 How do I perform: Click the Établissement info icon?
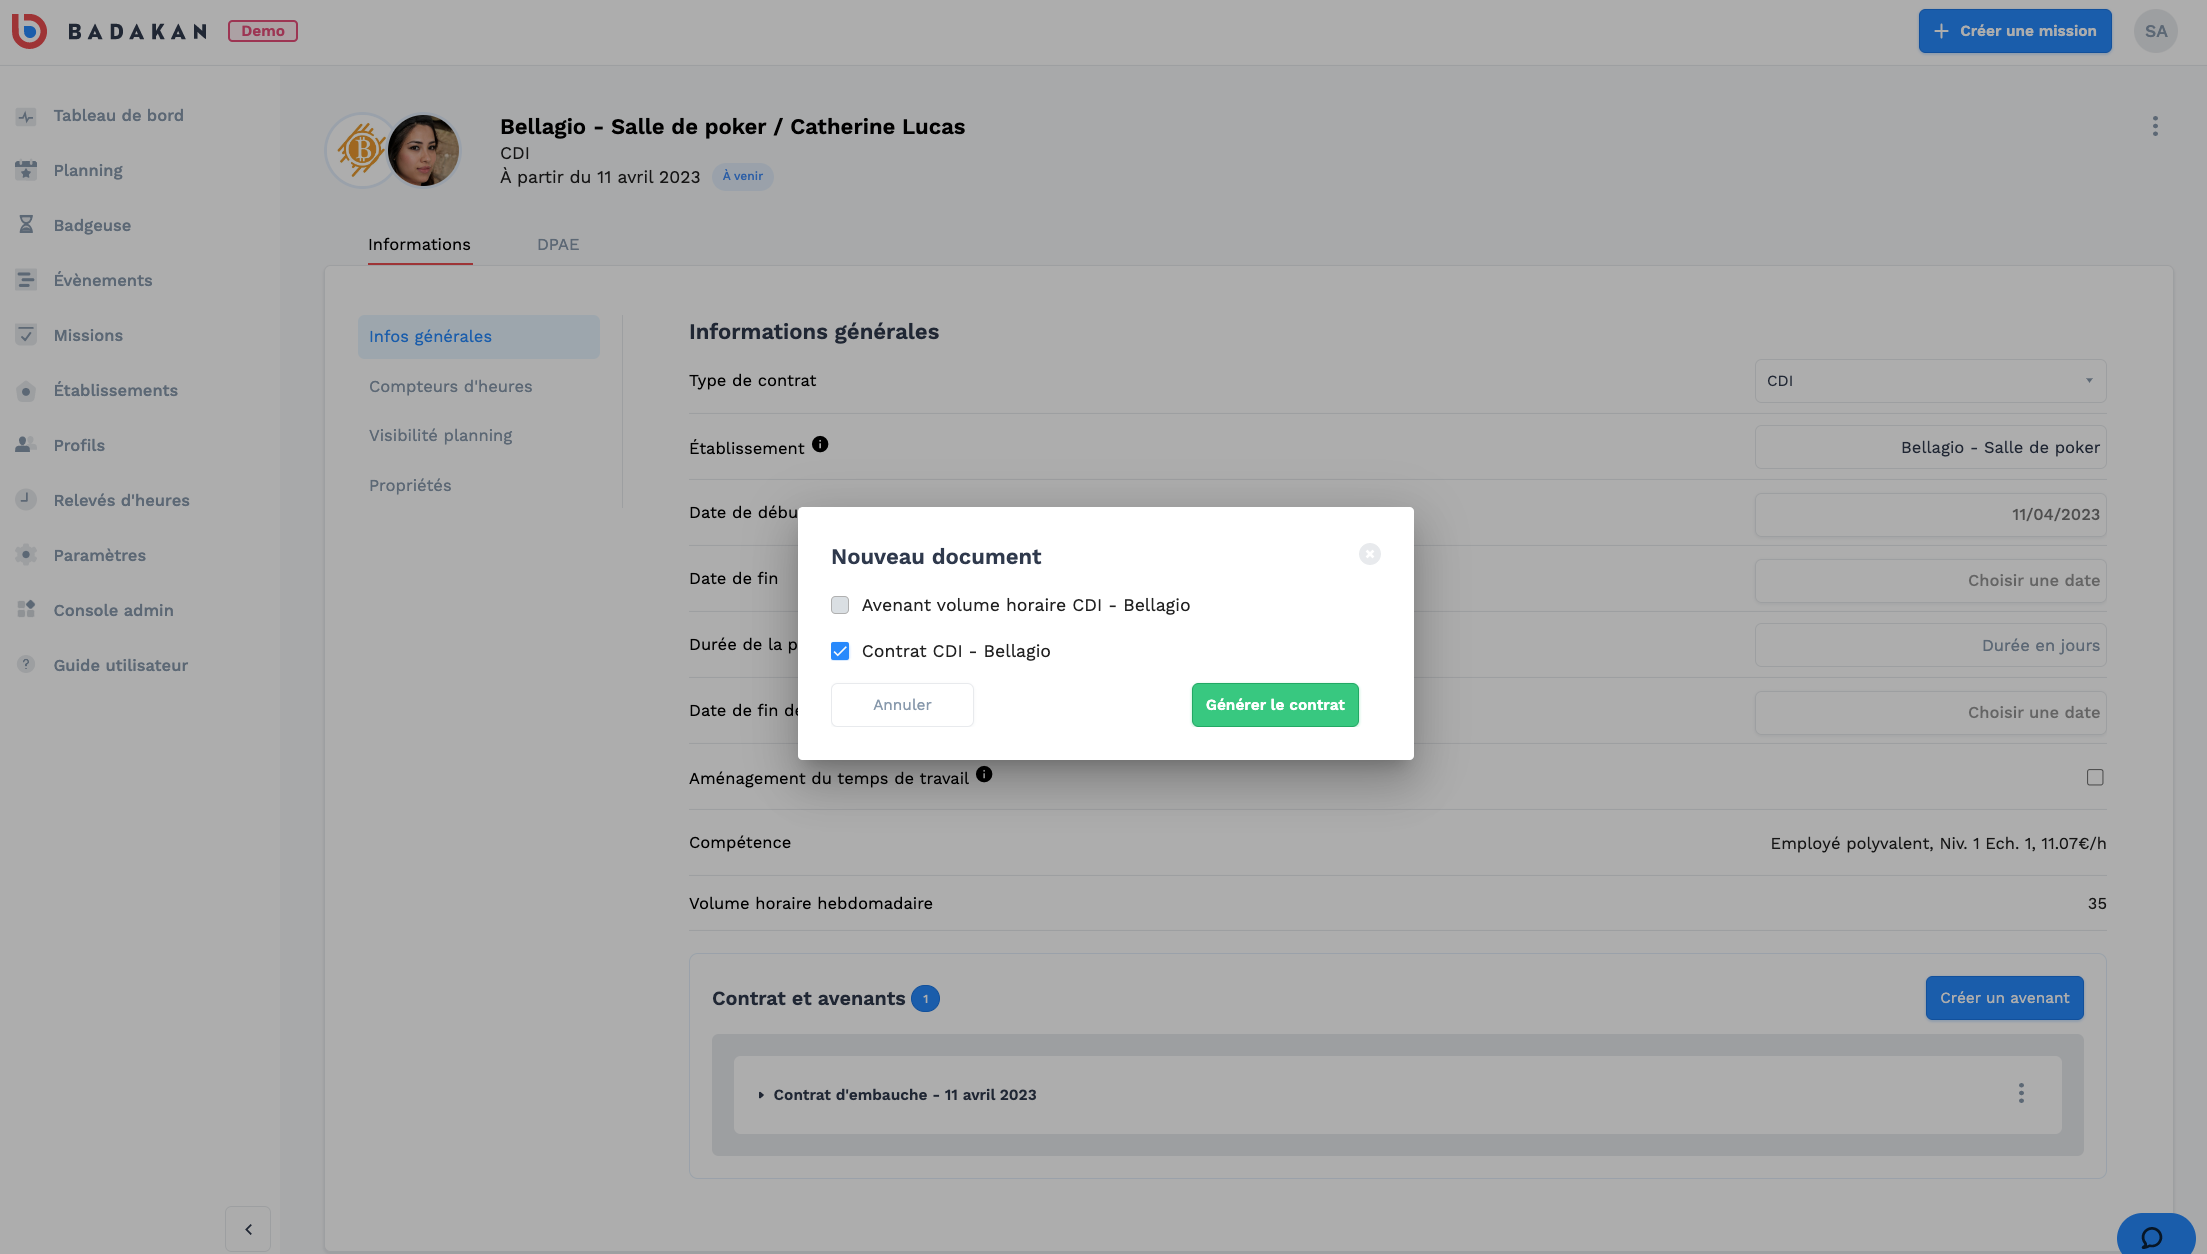820,444
